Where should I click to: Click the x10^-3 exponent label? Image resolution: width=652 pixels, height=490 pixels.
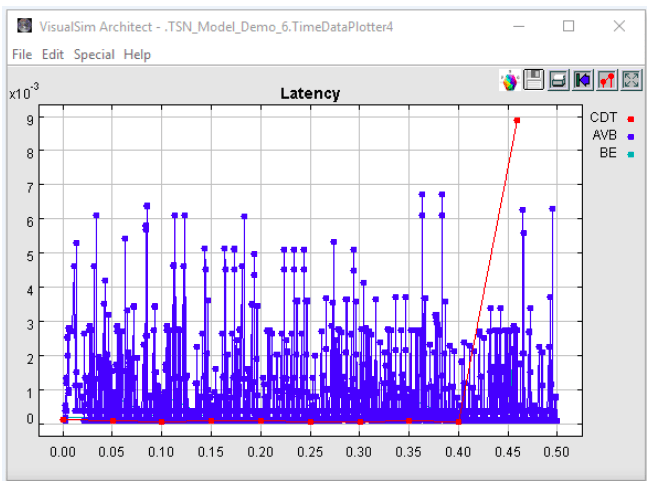point(24,91)
